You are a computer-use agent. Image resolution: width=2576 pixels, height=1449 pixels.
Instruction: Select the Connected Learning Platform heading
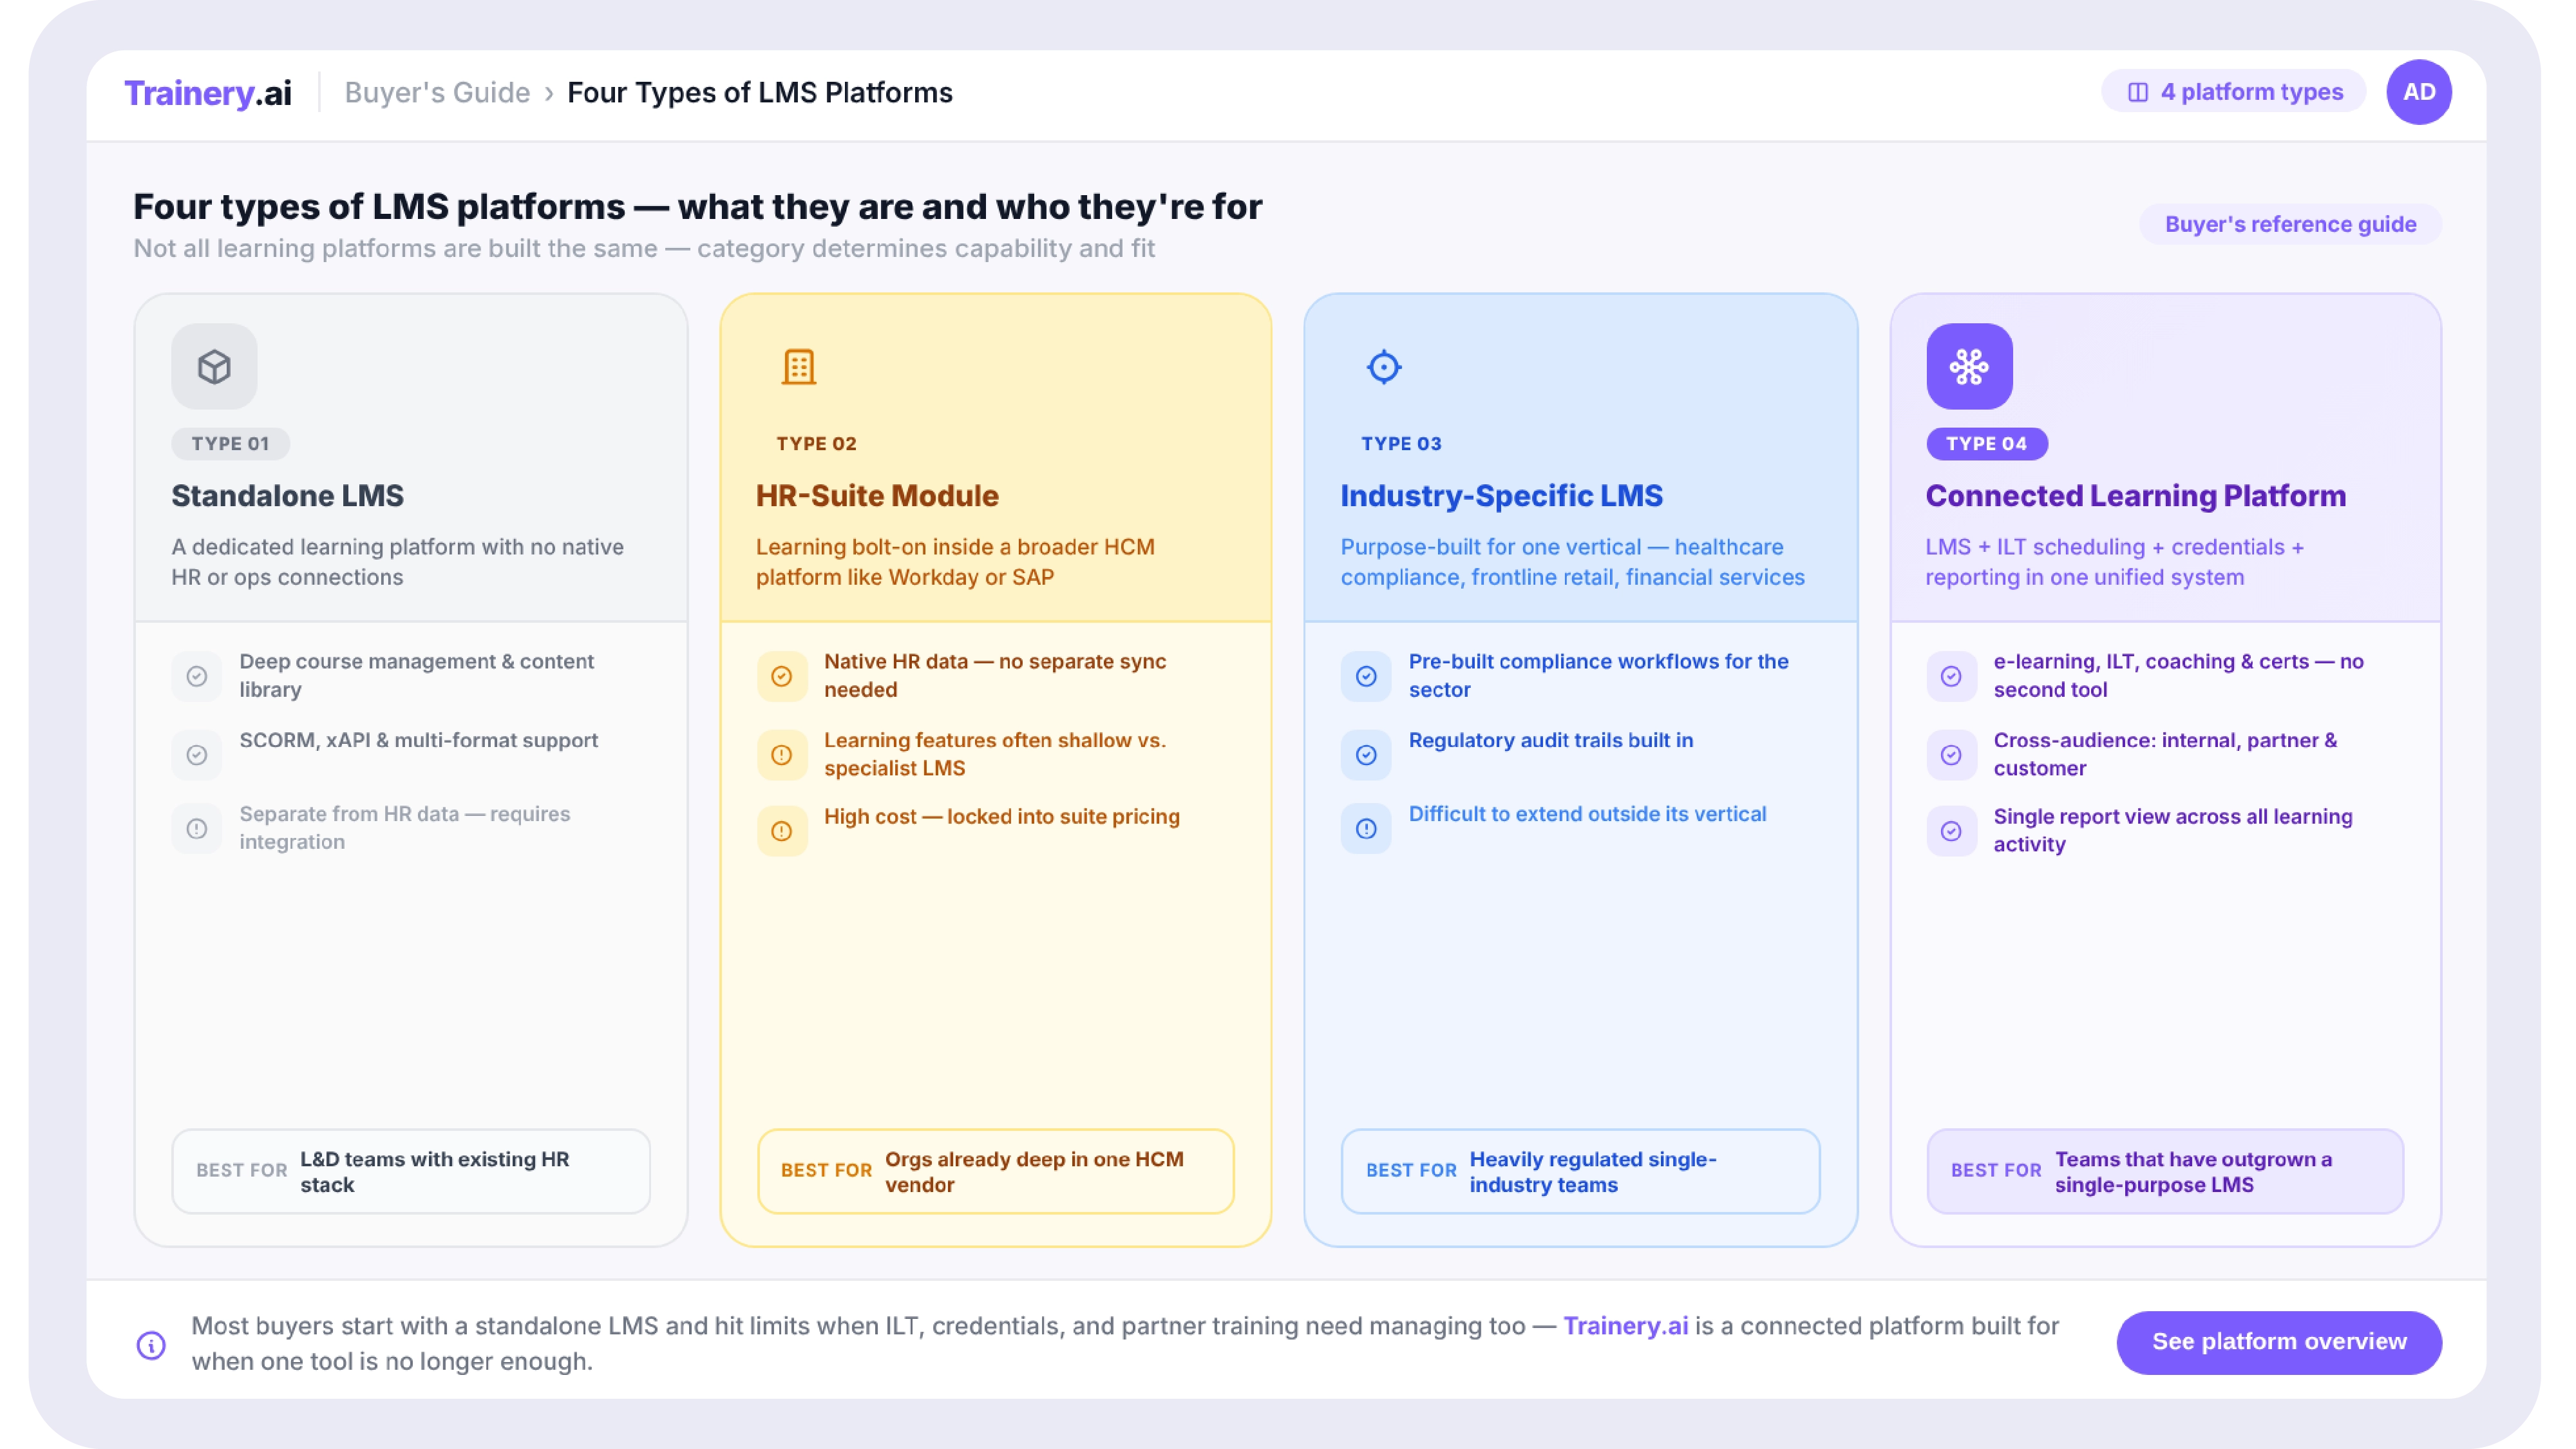pyautogui.click(x=2135, y=495)
